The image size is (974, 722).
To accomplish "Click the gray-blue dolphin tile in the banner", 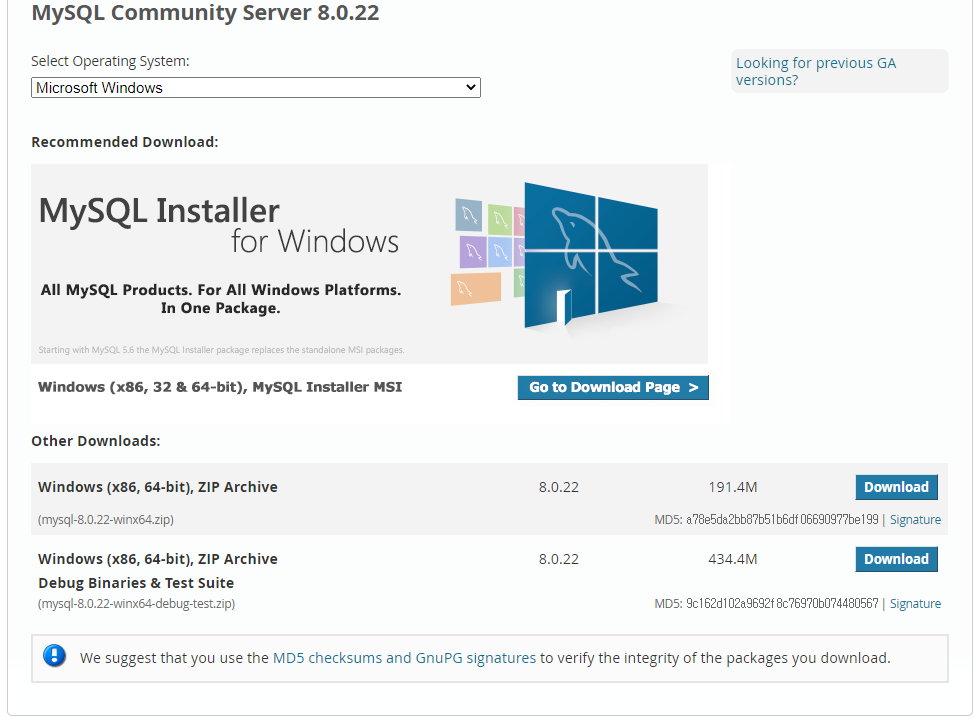I will coord(469,215).
